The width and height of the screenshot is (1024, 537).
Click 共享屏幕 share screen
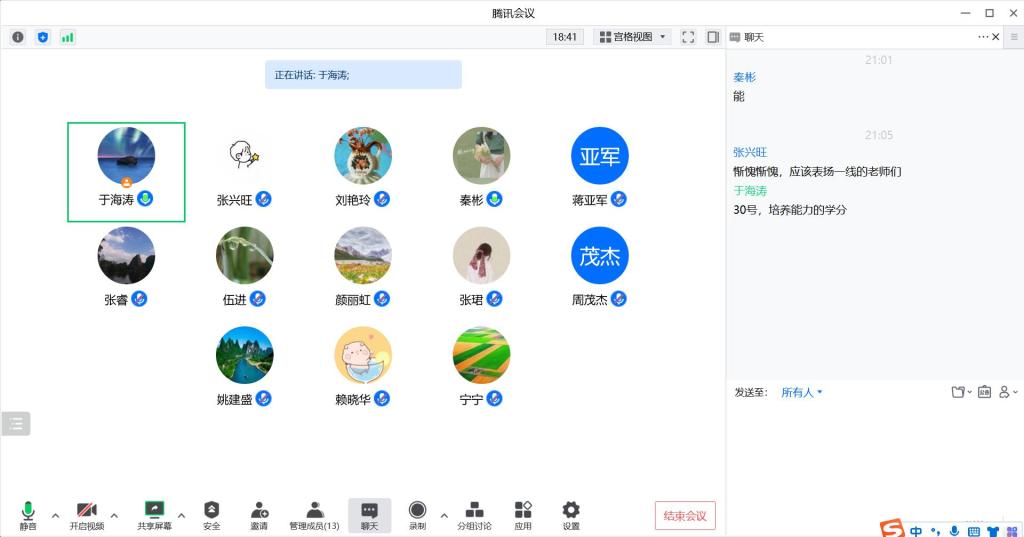coord(154,514)
